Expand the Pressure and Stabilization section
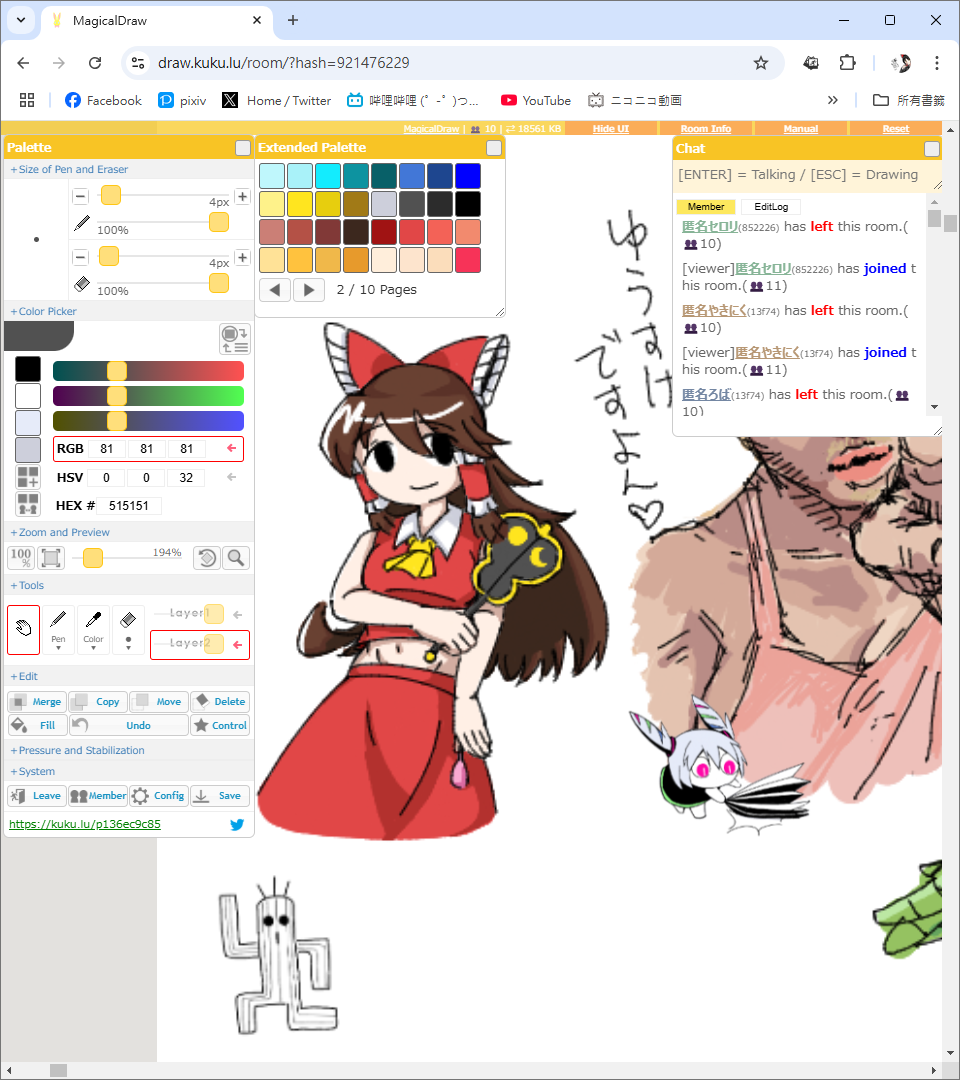The height and width of the screenshot is (1080, 960). (78, 750)
